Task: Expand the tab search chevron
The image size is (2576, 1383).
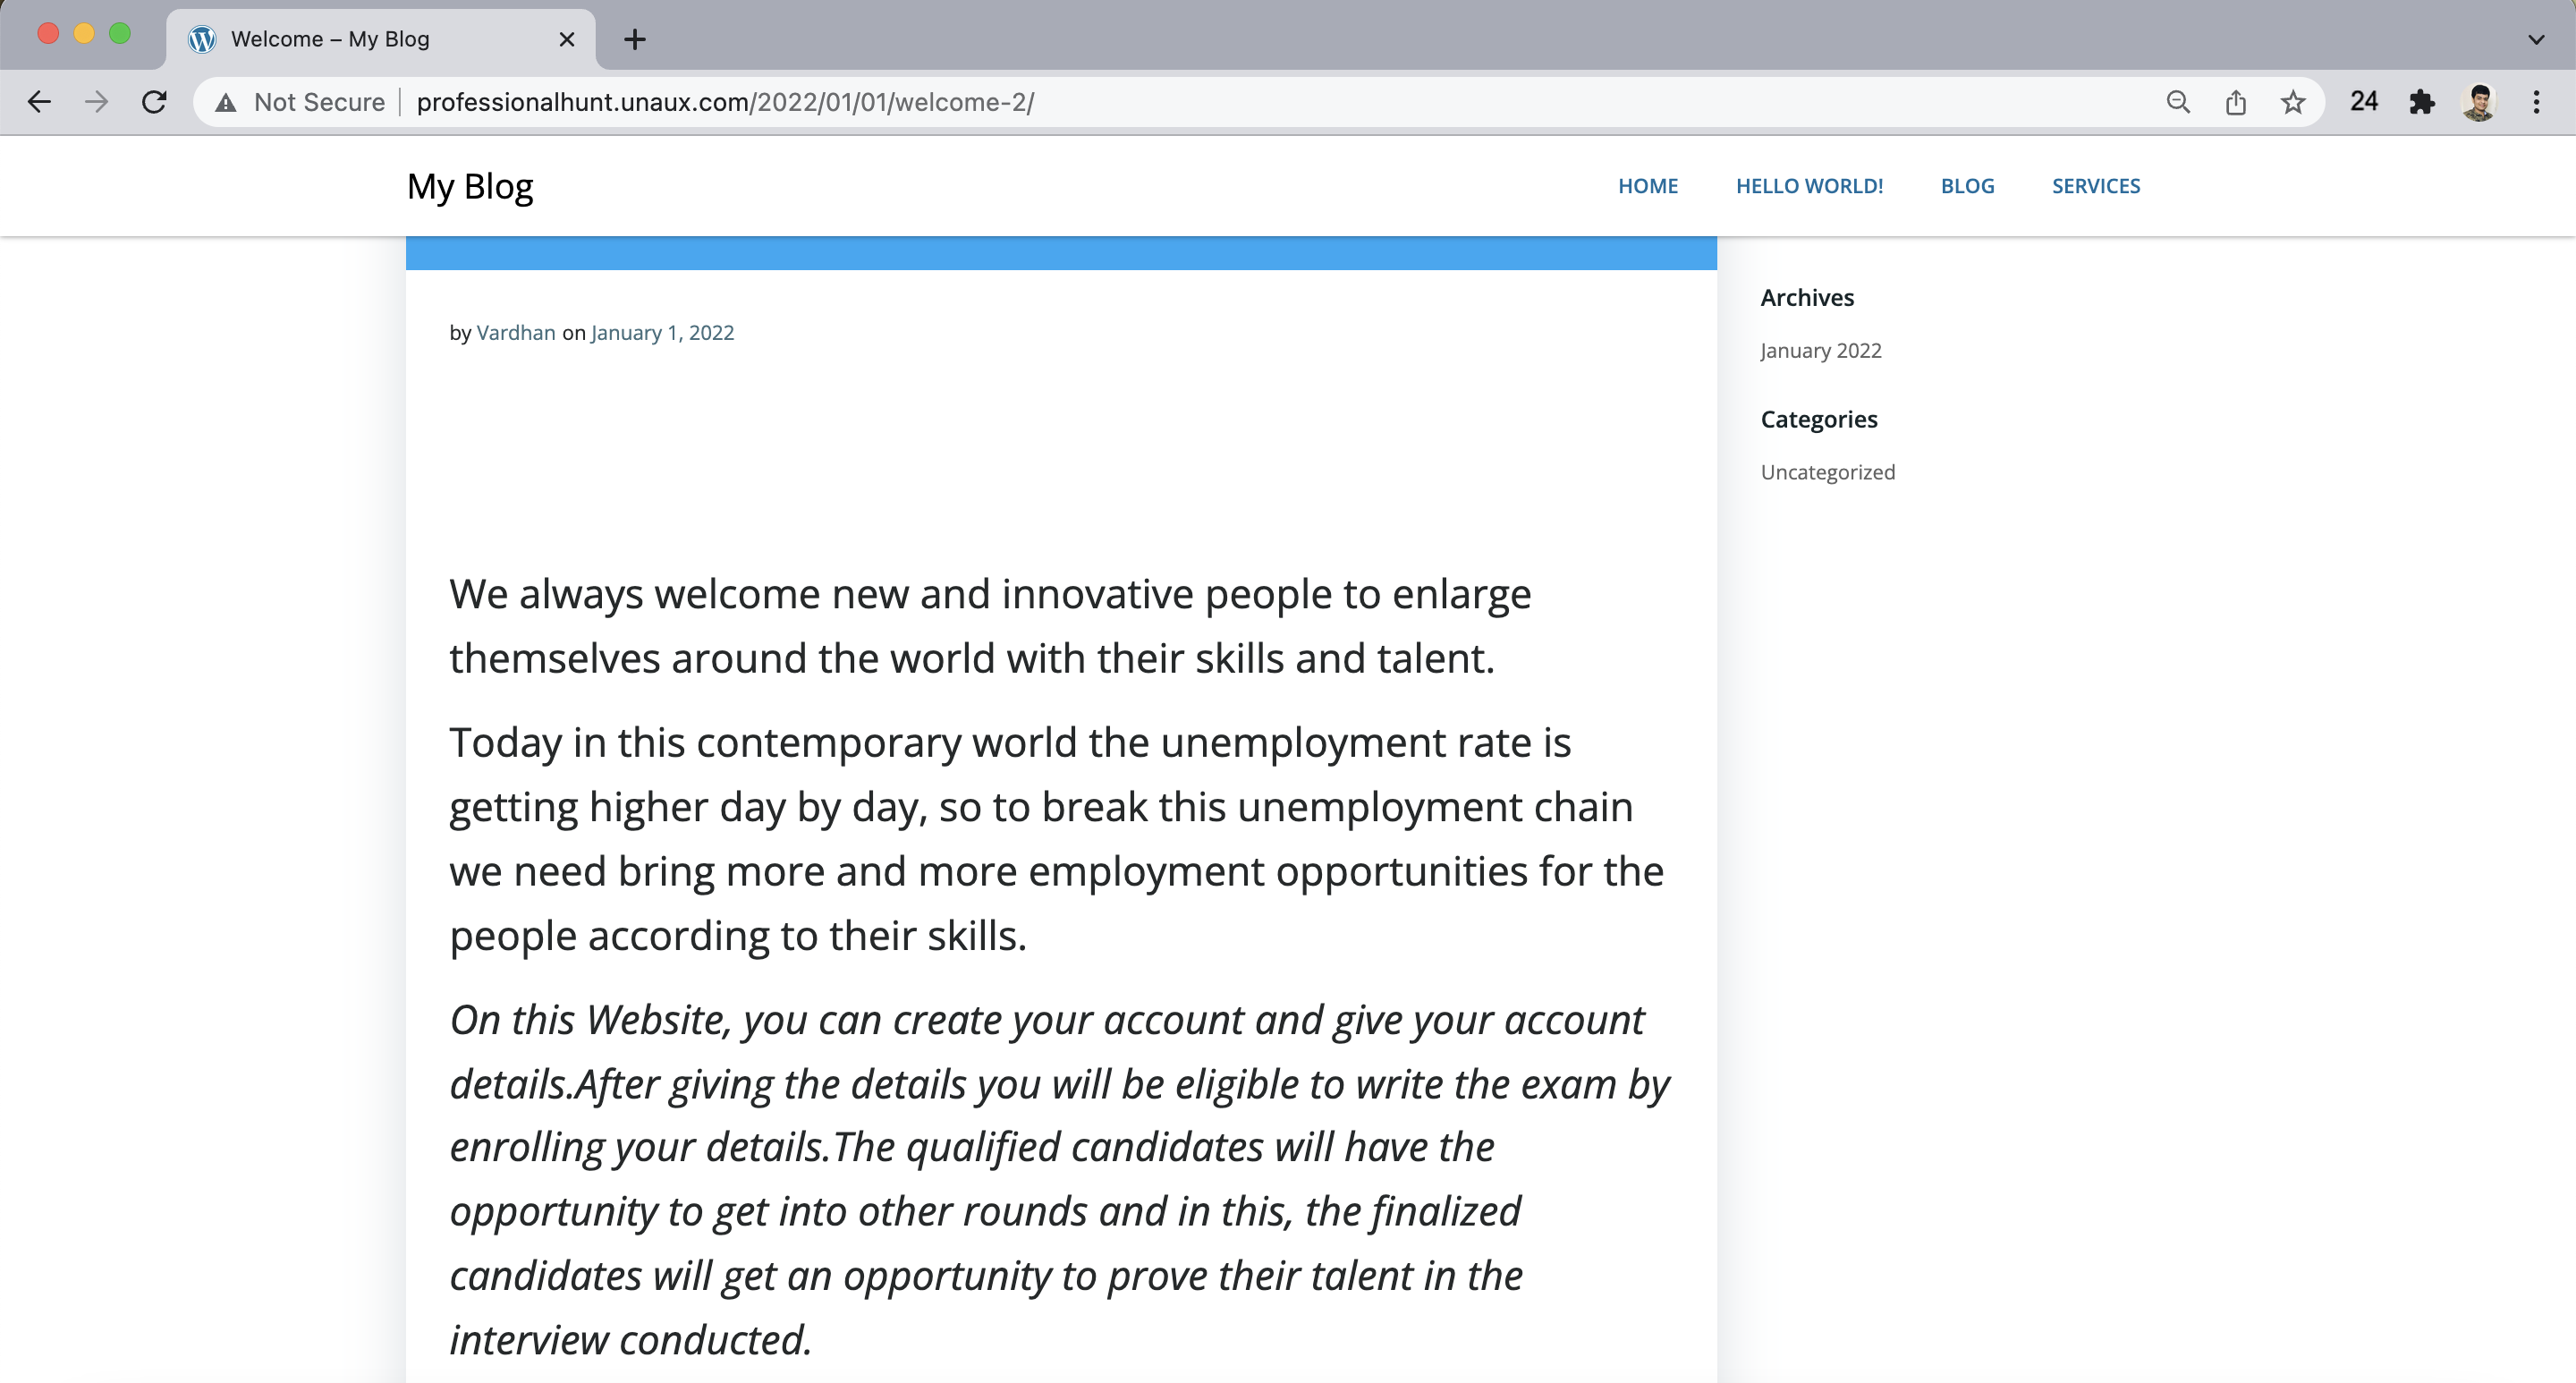Action: pyautogui.click(x=2536, y=40)
